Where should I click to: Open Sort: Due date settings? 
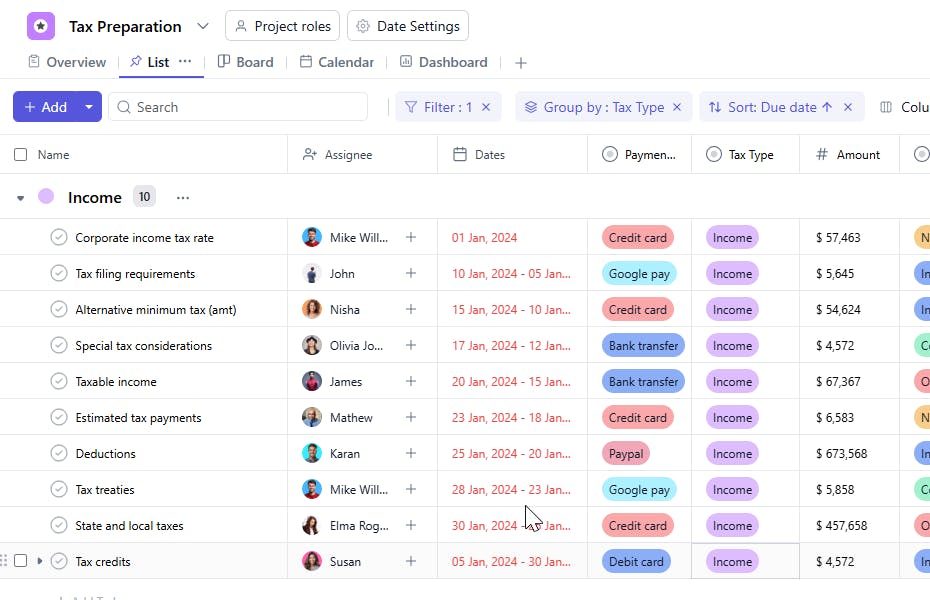click(x=770, y=107)
